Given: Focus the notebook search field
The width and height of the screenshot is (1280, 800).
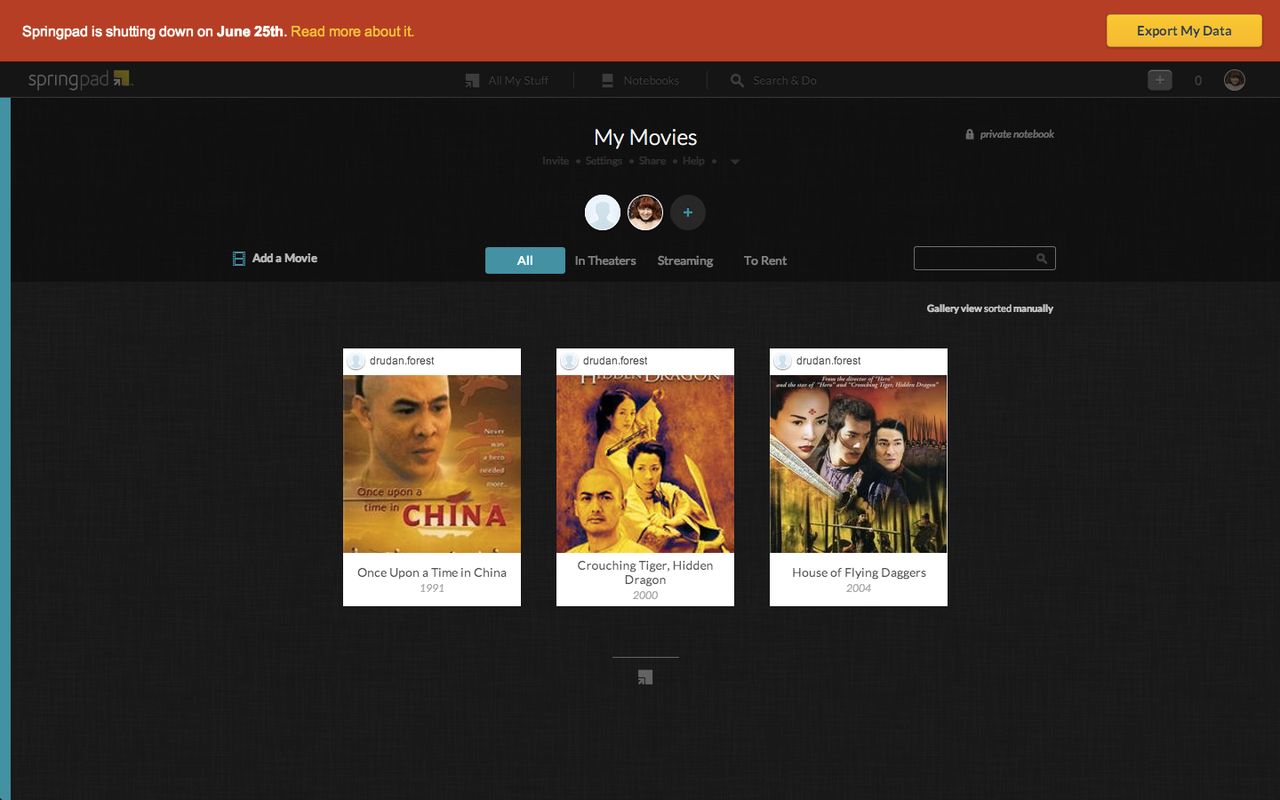Looking at the screenshot, I should pyautogui.click(x=984, y=258).
